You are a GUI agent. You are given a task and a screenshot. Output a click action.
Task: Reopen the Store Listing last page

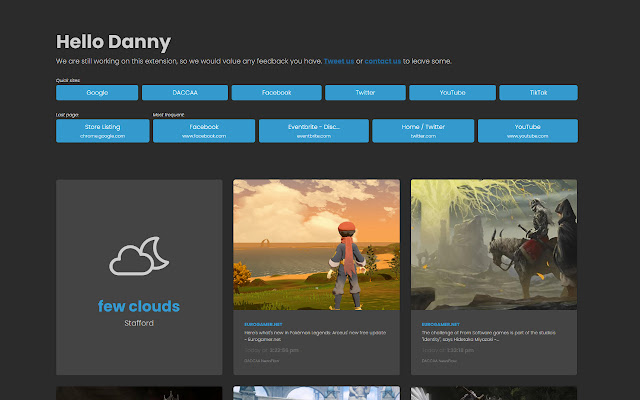click(102, 131)
